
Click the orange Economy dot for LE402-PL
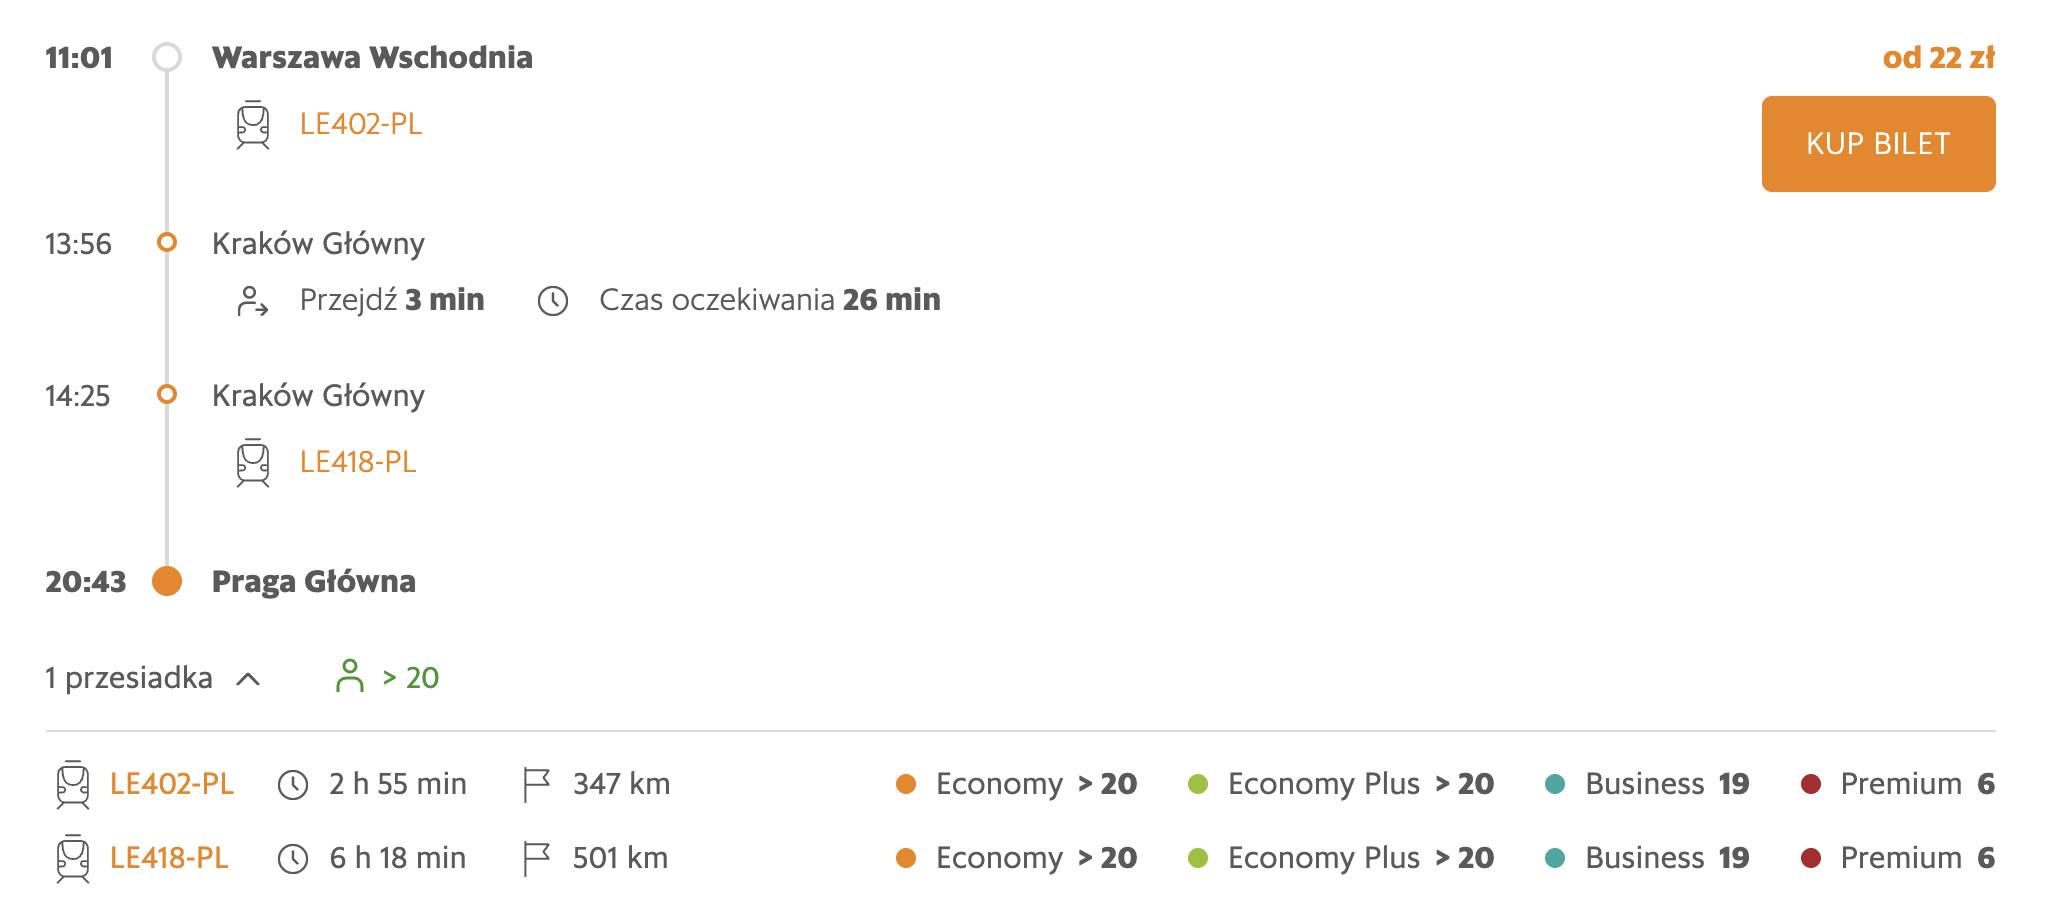pyautogui.click(x=906, y=785)
